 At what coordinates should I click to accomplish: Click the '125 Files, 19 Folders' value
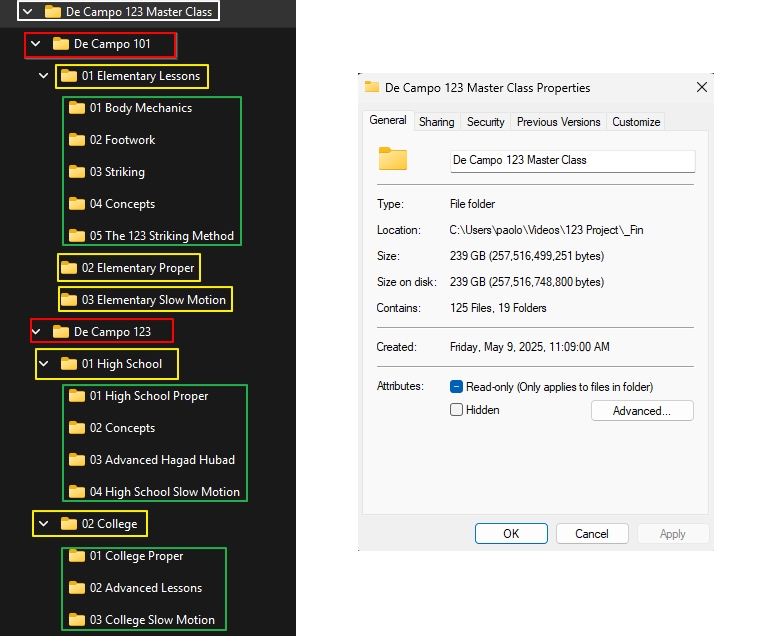498,308
